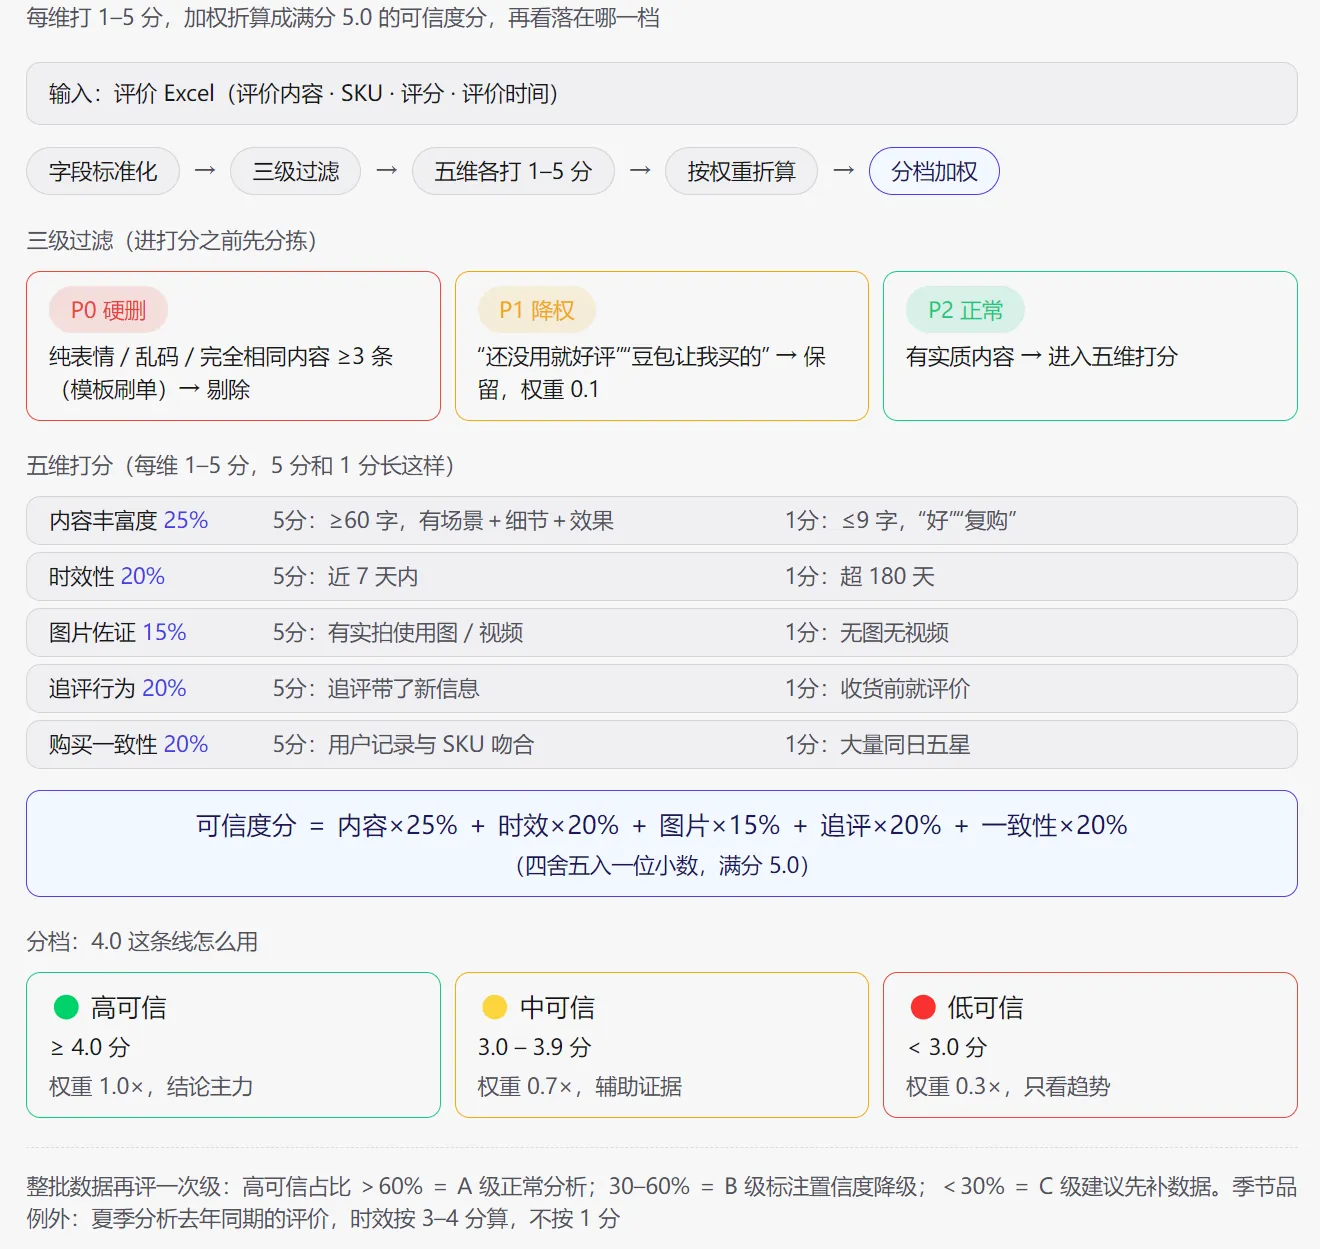Click 权重 0.7×，辅助证据 text
Screen dimensions: 1320x1249
click(x=580, y=1087)
